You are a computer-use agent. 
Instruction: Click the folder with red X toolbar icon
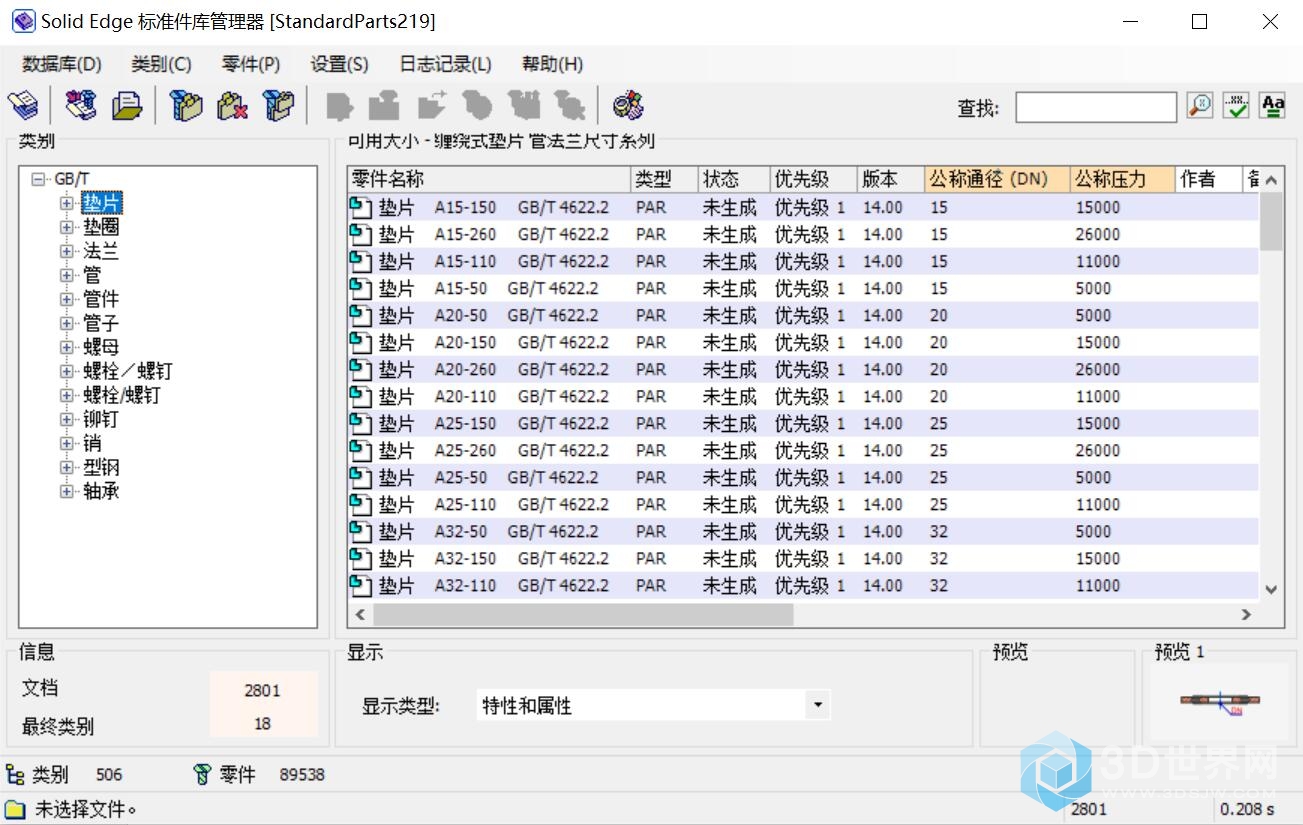point(232,104)
